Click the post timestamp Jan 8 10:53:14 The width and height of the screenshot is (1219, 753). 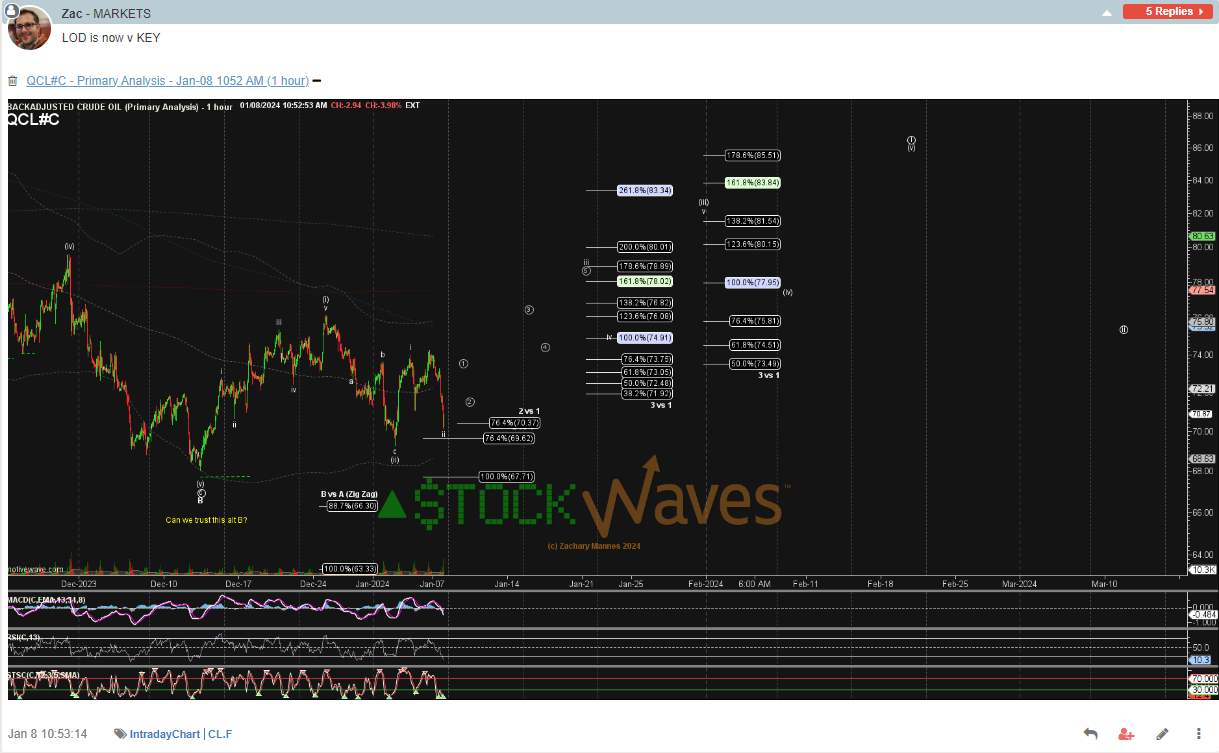48,734
